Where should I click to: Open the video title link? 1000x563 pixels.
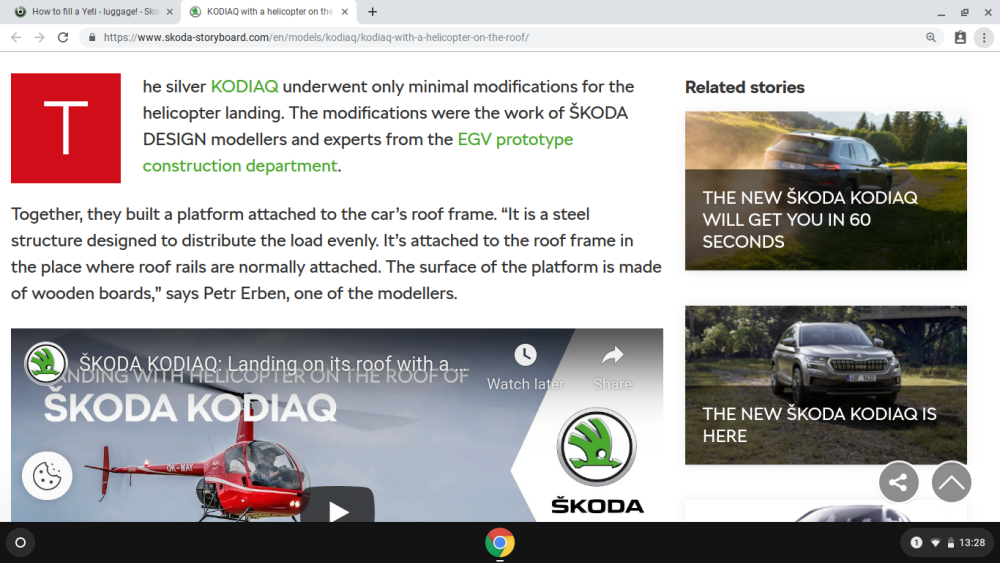pyautogui.click(x=274, y=363)
